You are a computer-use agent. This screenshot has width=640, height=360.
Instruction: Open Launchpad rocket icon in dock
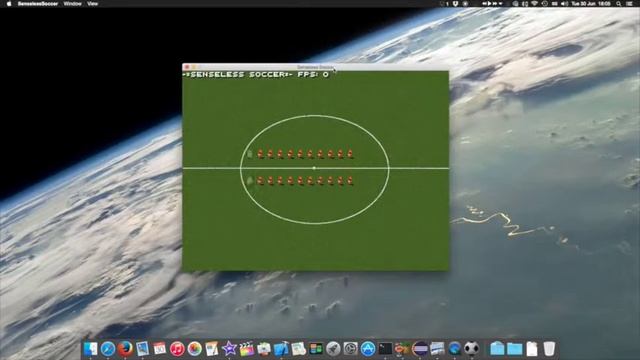click(333, 349)
